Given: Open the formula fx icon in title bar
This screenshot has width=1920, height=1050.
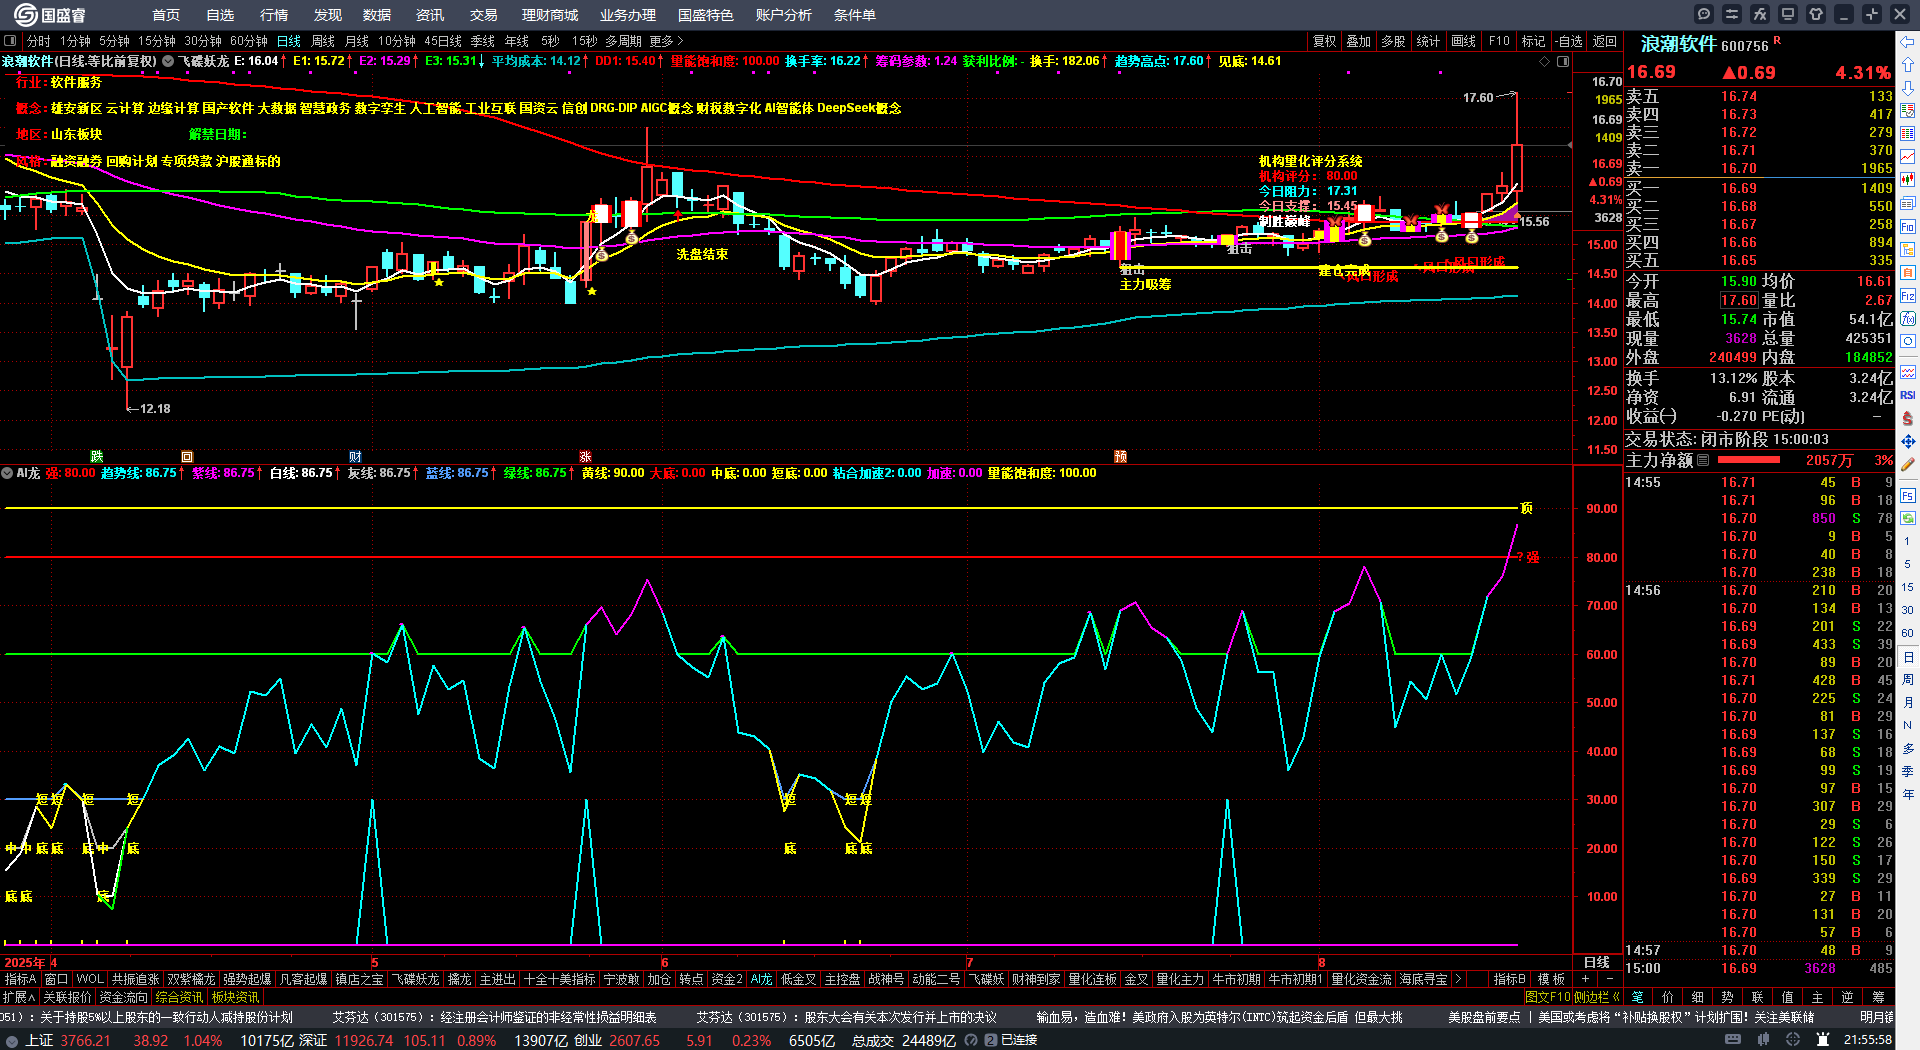Looking at the screenshot, I should pos(1760,14).
